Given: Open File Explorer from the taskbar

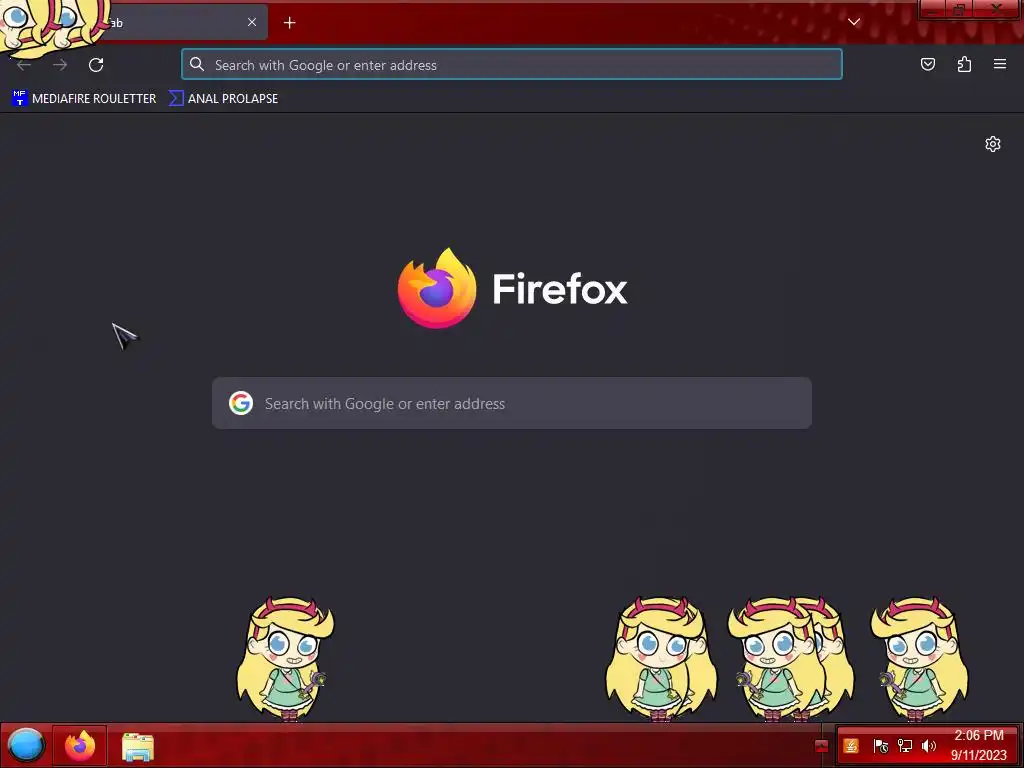Looking at the screenshot, I should pyautogui.click(x=137, y=746).
